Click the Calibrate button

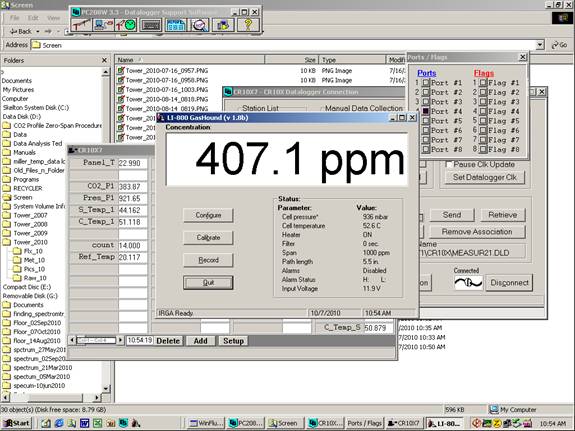(x=208, y=237)
